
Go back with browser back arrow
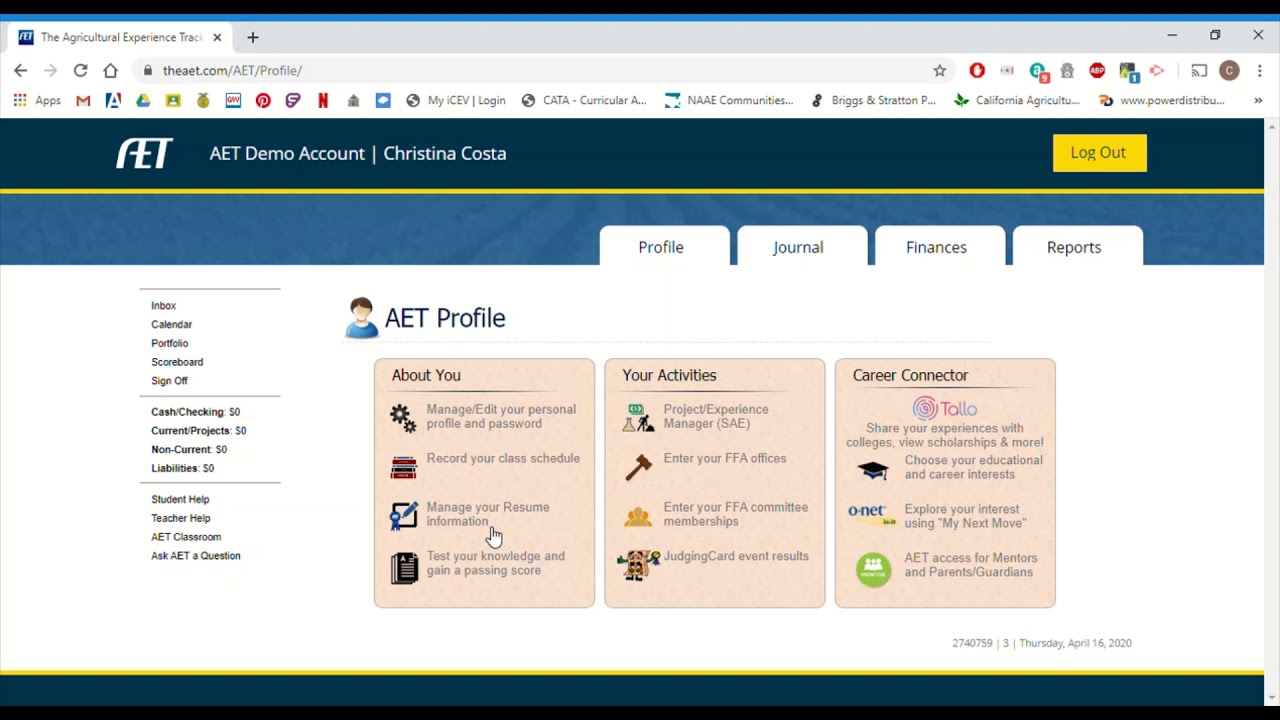tap(20, 70)
